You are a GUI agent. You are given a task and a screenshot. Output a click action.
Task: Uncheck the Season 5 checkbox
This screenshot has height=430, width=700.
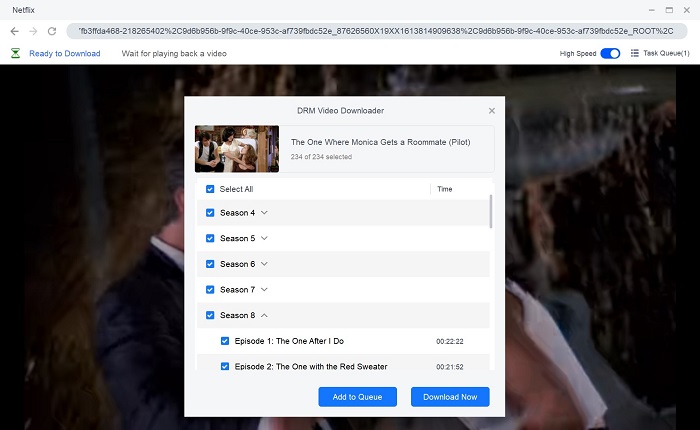click(210, 238)
